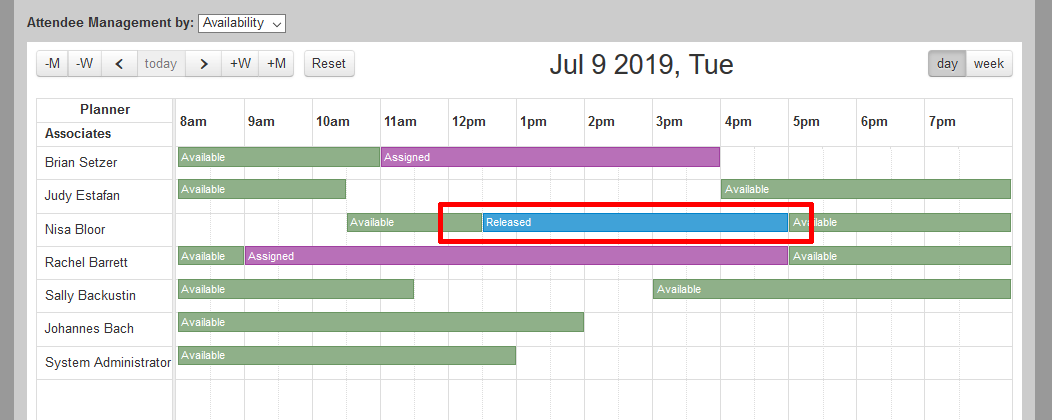Viewport: 1052px width, 420px height.
Task: Click the next day arrow button
Action: pyautogui.click(x=203, y=63)
